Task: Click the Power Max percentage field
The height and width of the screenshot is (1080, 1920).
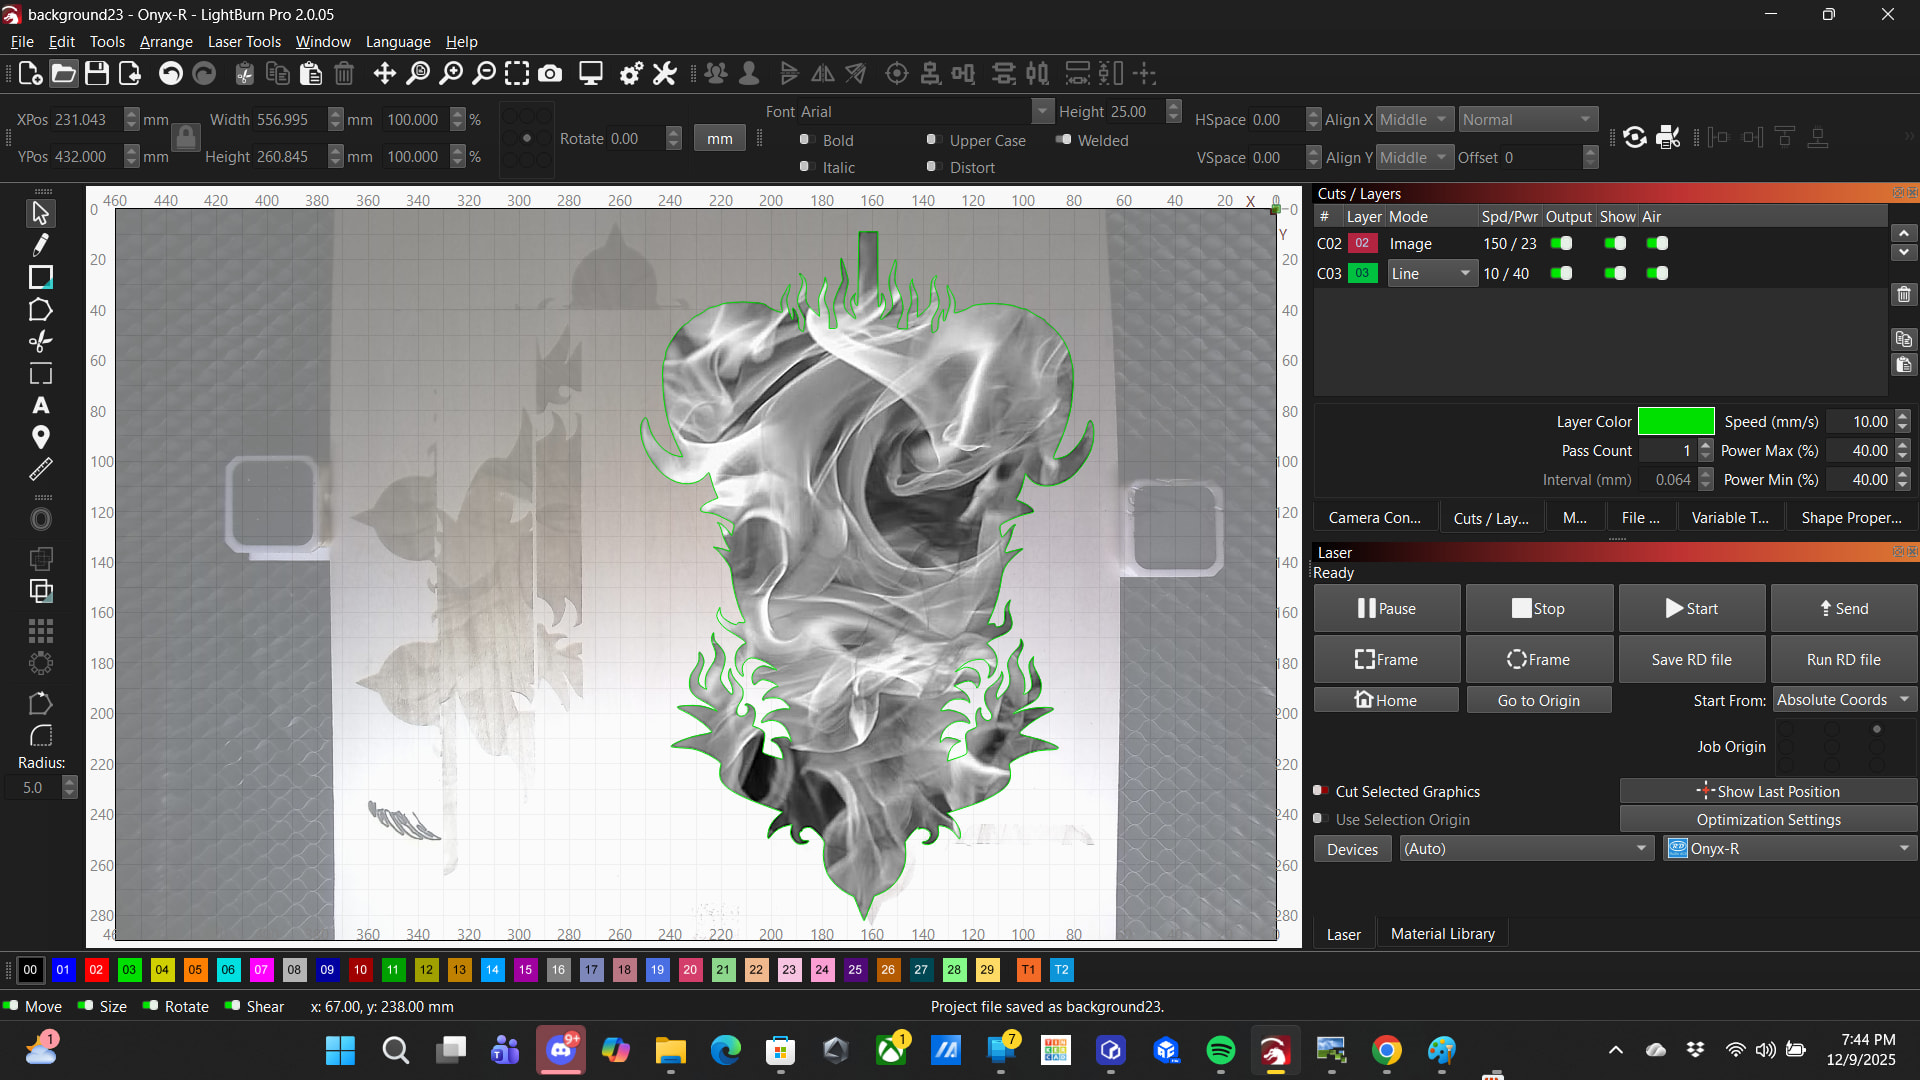Action: pos(1859,451)
